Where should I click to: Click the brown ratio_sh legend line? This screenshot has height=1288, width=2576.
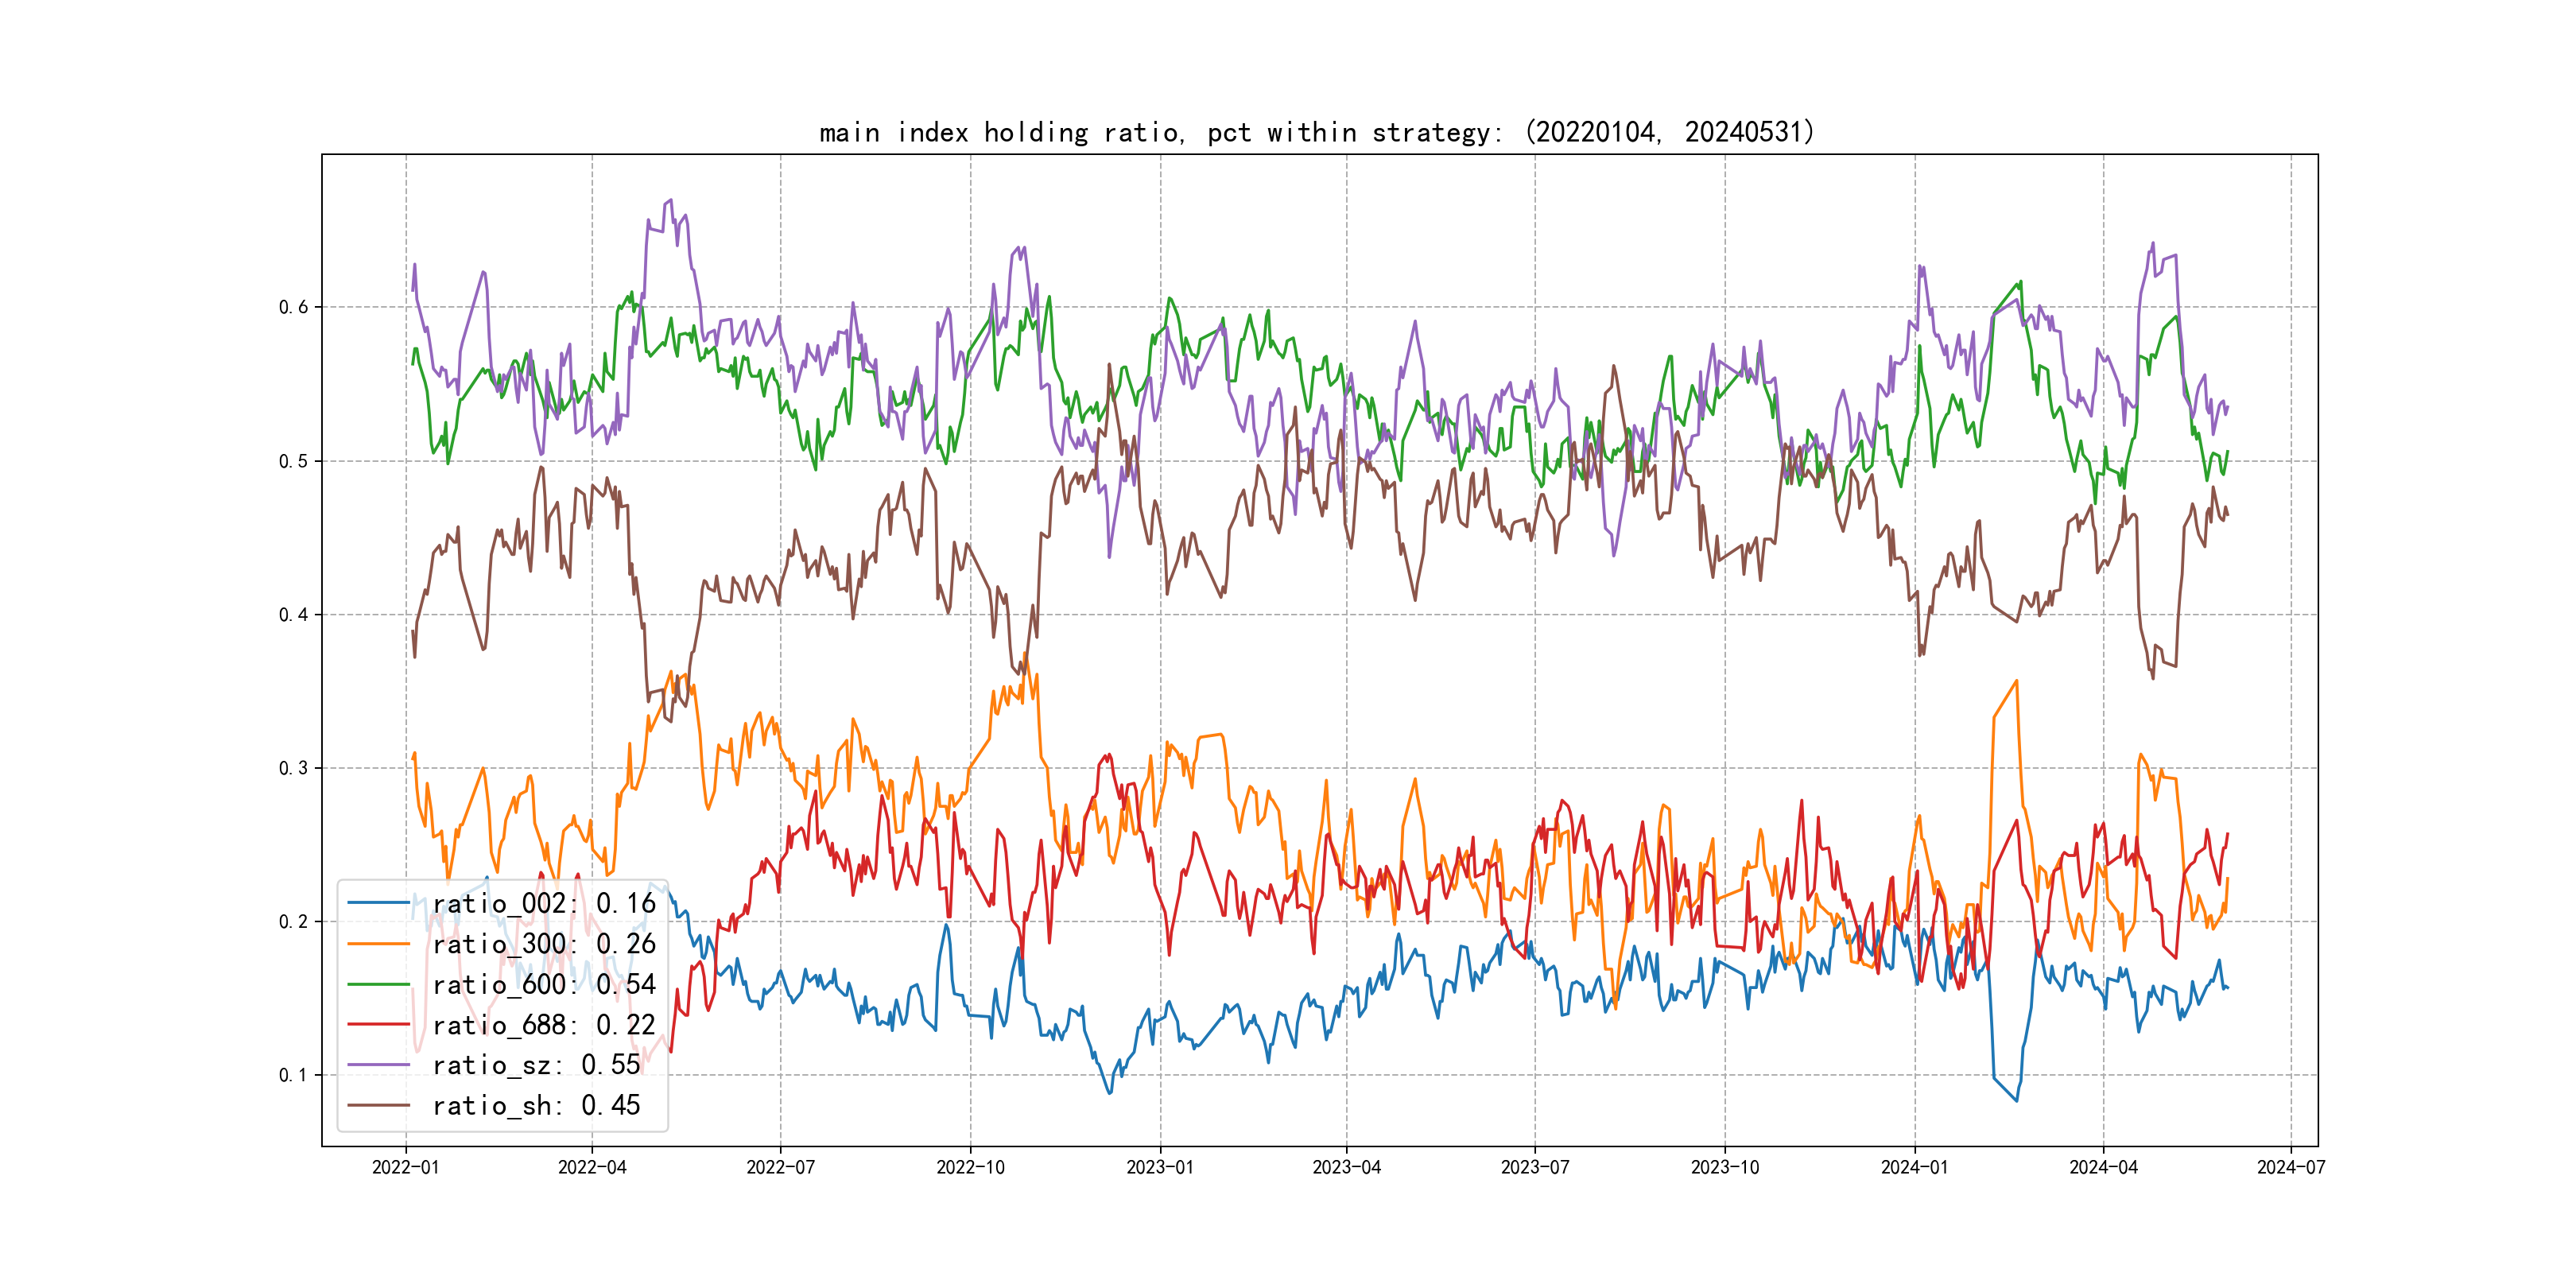pyautogui.click(x=378, y=1105)
